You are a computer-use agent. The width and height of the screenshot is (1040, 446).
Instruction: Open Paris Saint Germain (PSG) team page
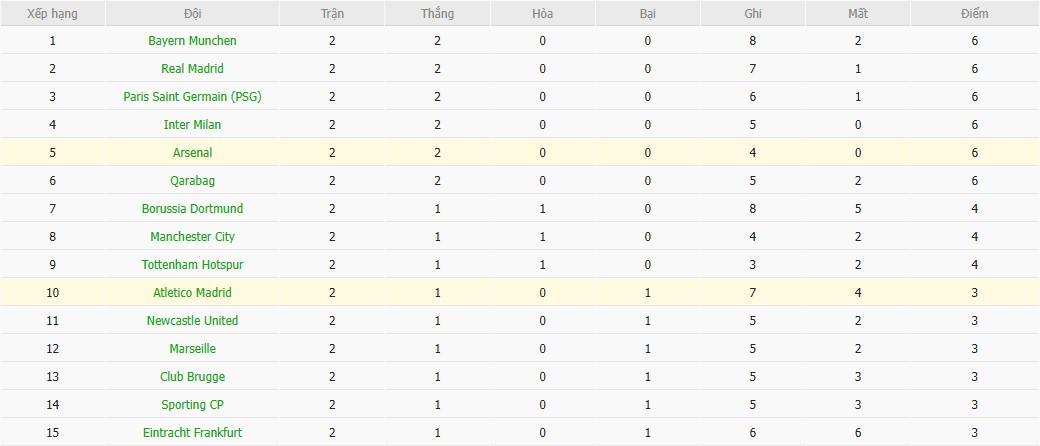[x=192, y=97]
